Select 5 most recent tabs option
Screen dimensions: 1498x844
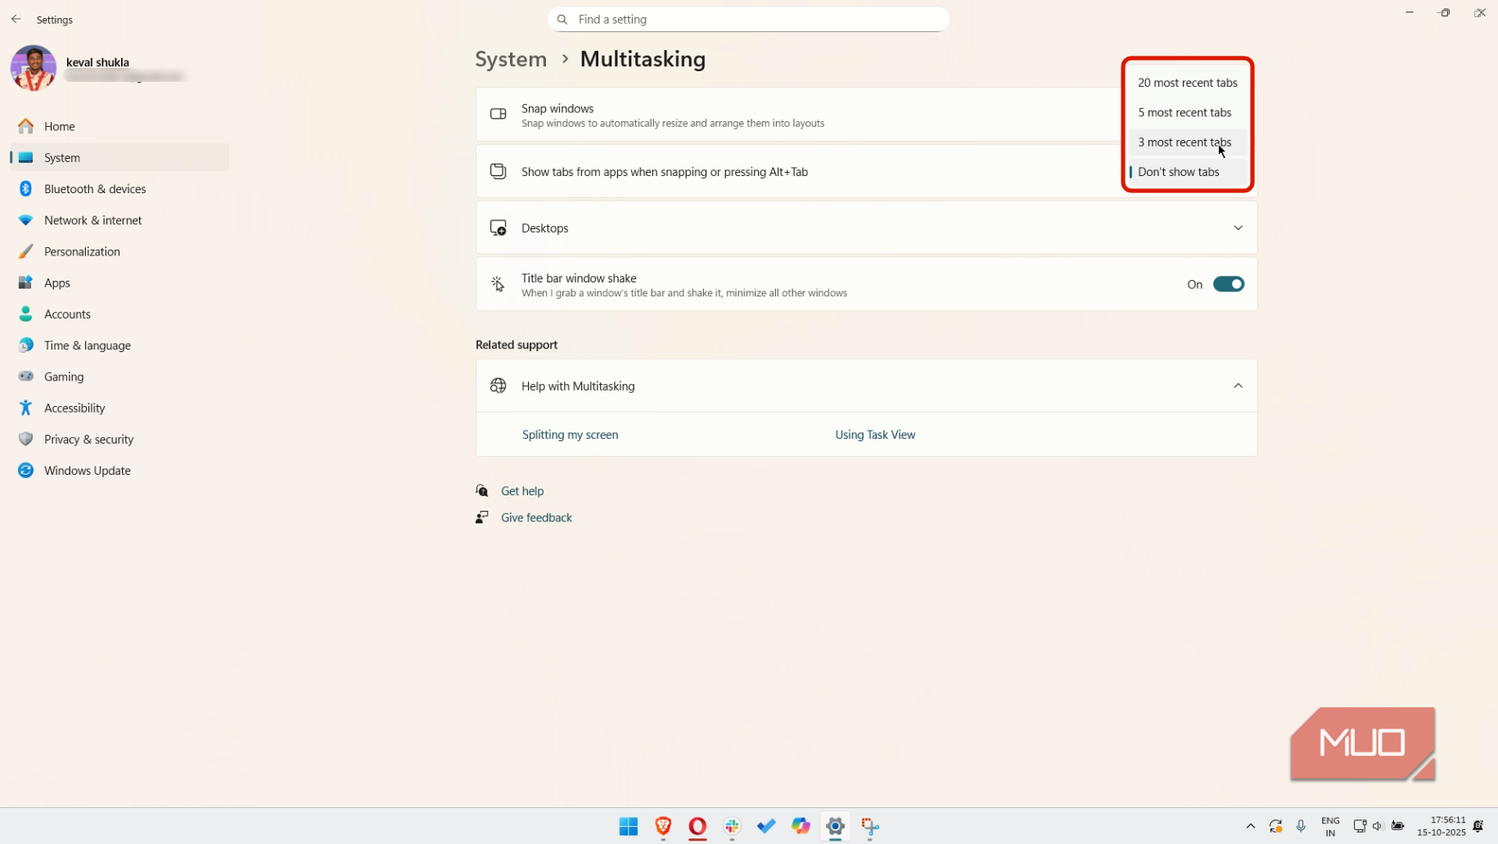1187,113
